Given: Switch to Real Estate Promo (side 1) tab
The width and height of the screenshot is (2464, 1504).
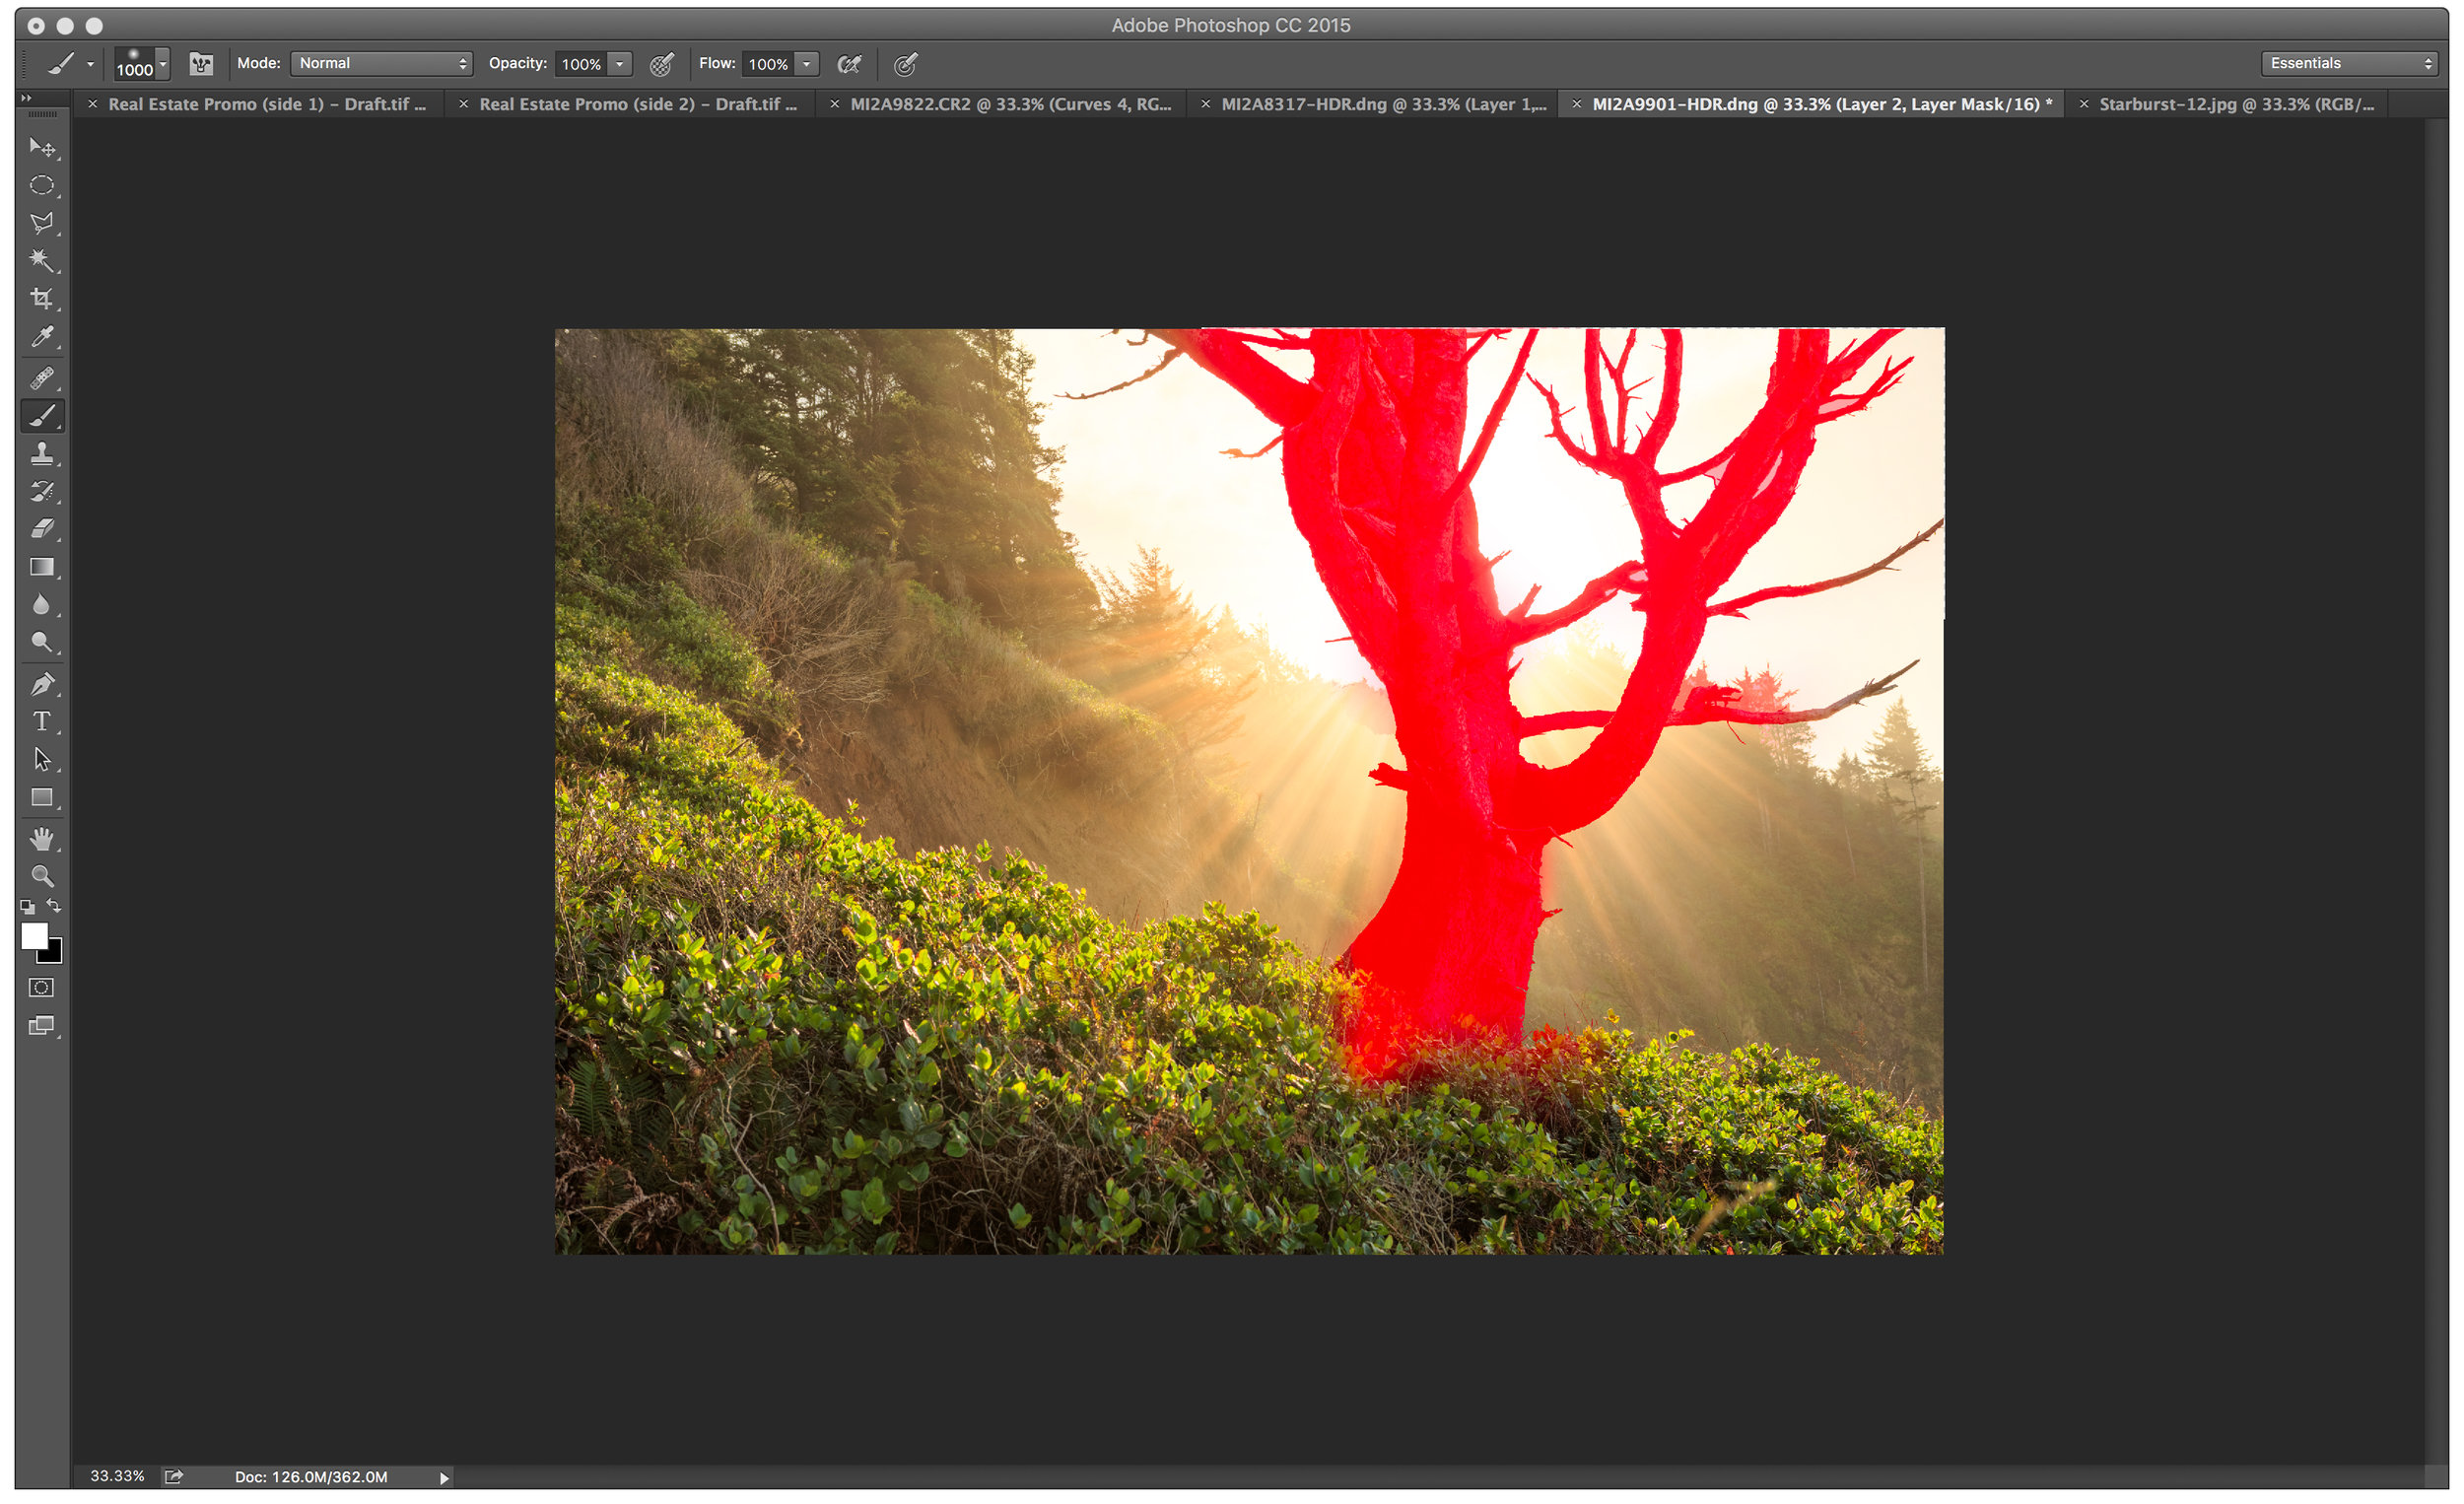Looking at the screenshot, I should point(267,104).
